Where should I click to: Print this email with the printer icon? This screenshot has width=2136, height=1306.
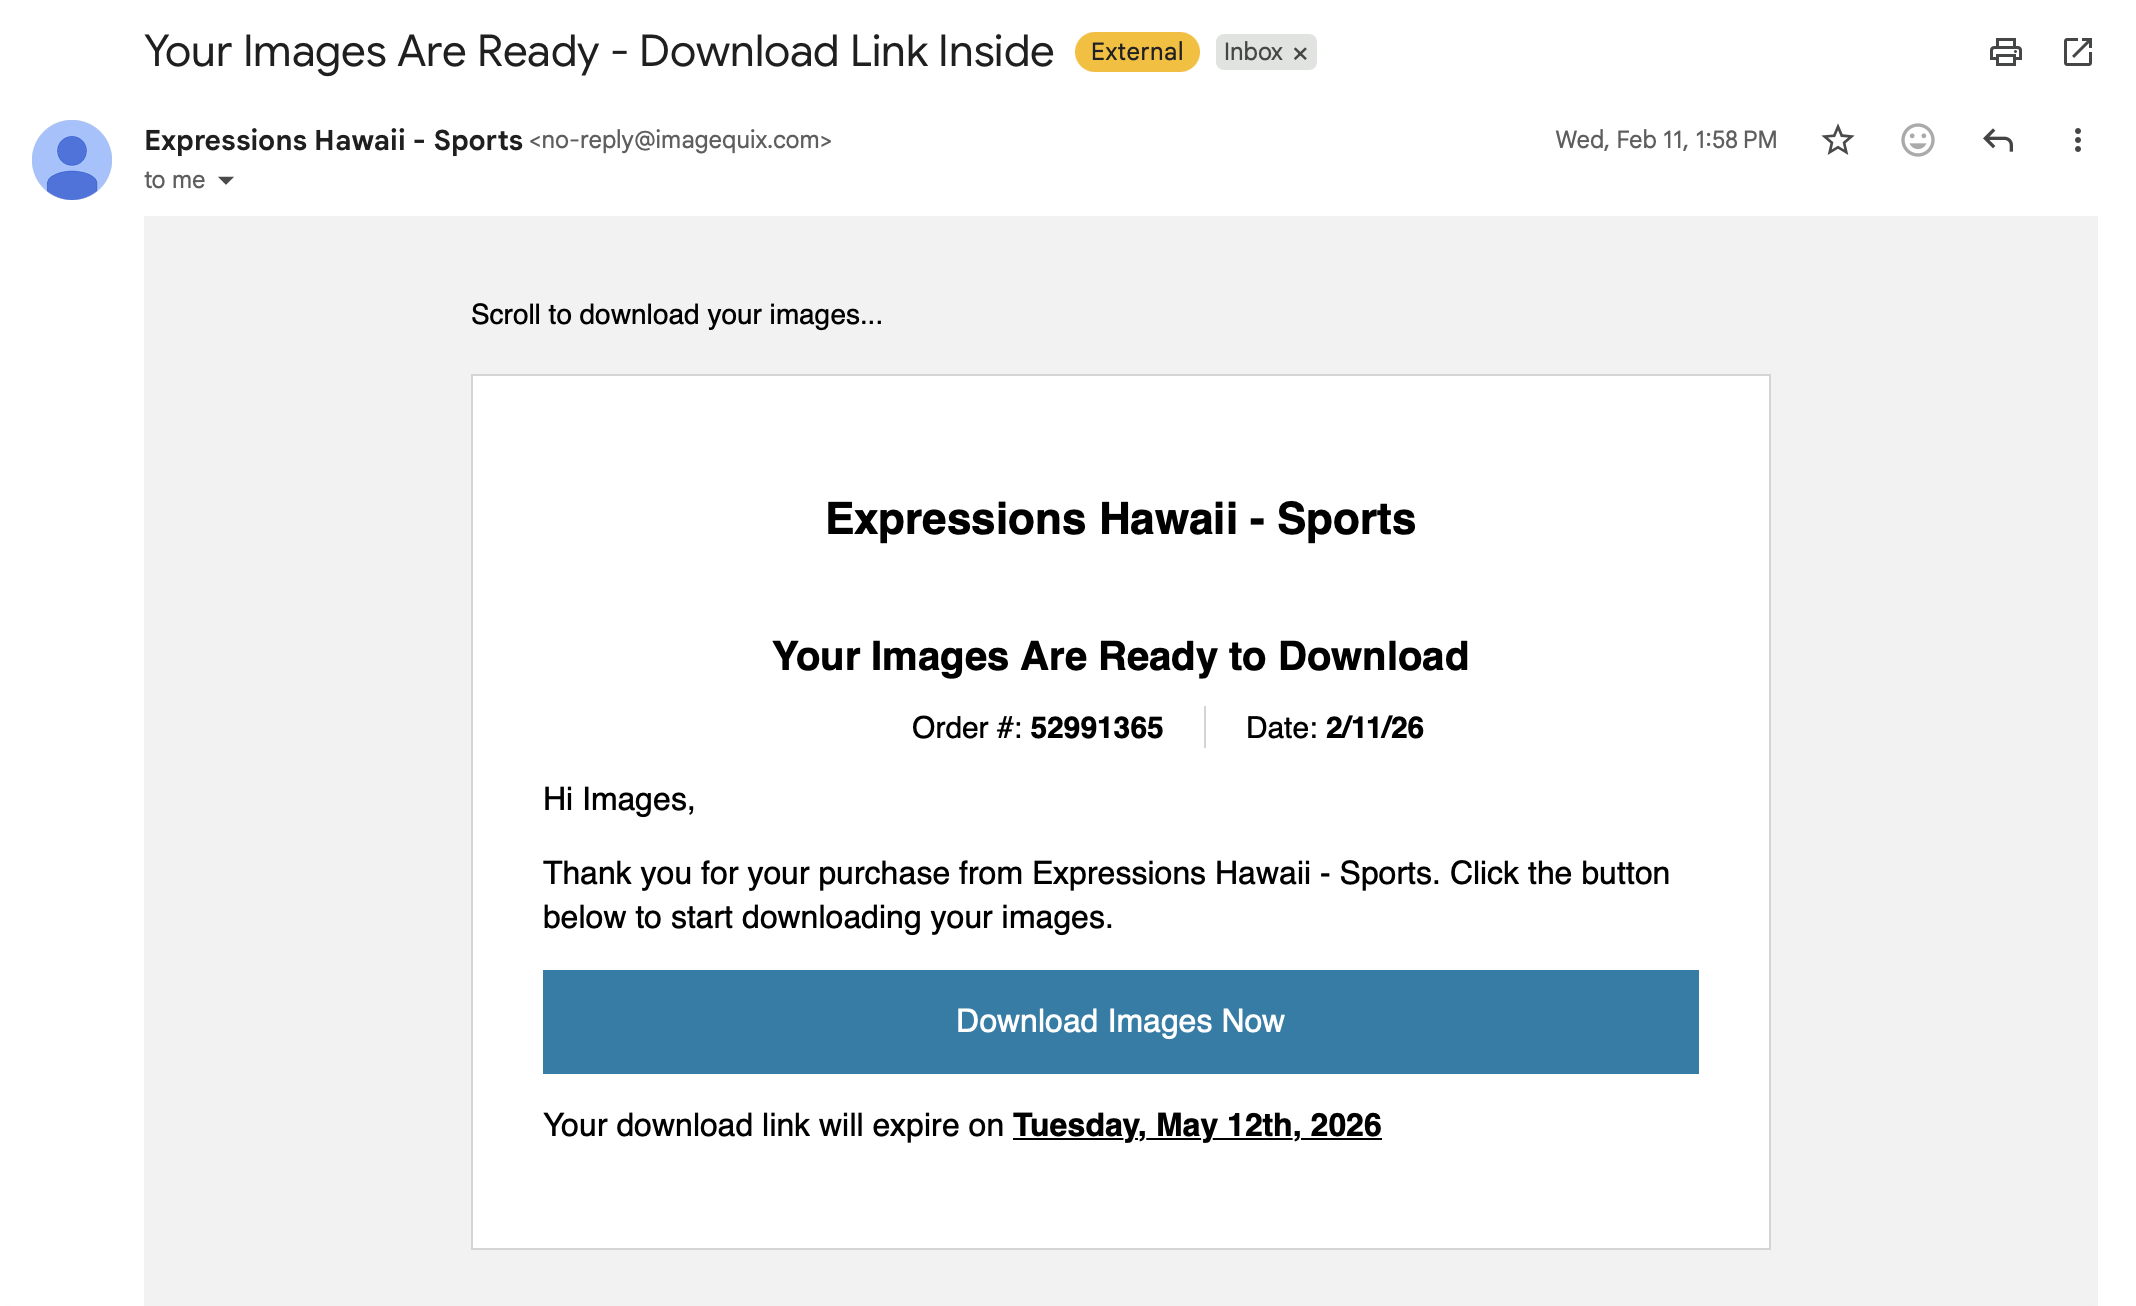(x=2005, y=52)
